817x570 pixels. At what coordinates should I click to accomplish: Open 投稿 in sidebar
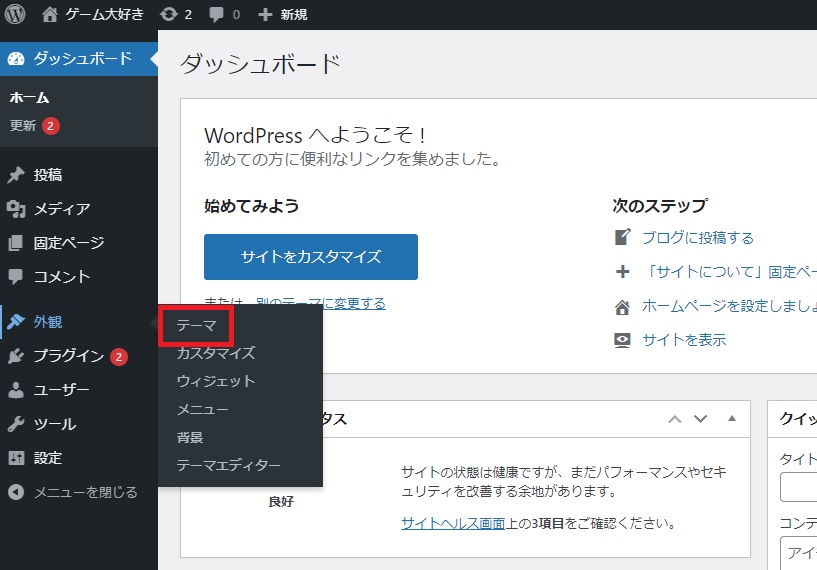(x=48, y=175)
